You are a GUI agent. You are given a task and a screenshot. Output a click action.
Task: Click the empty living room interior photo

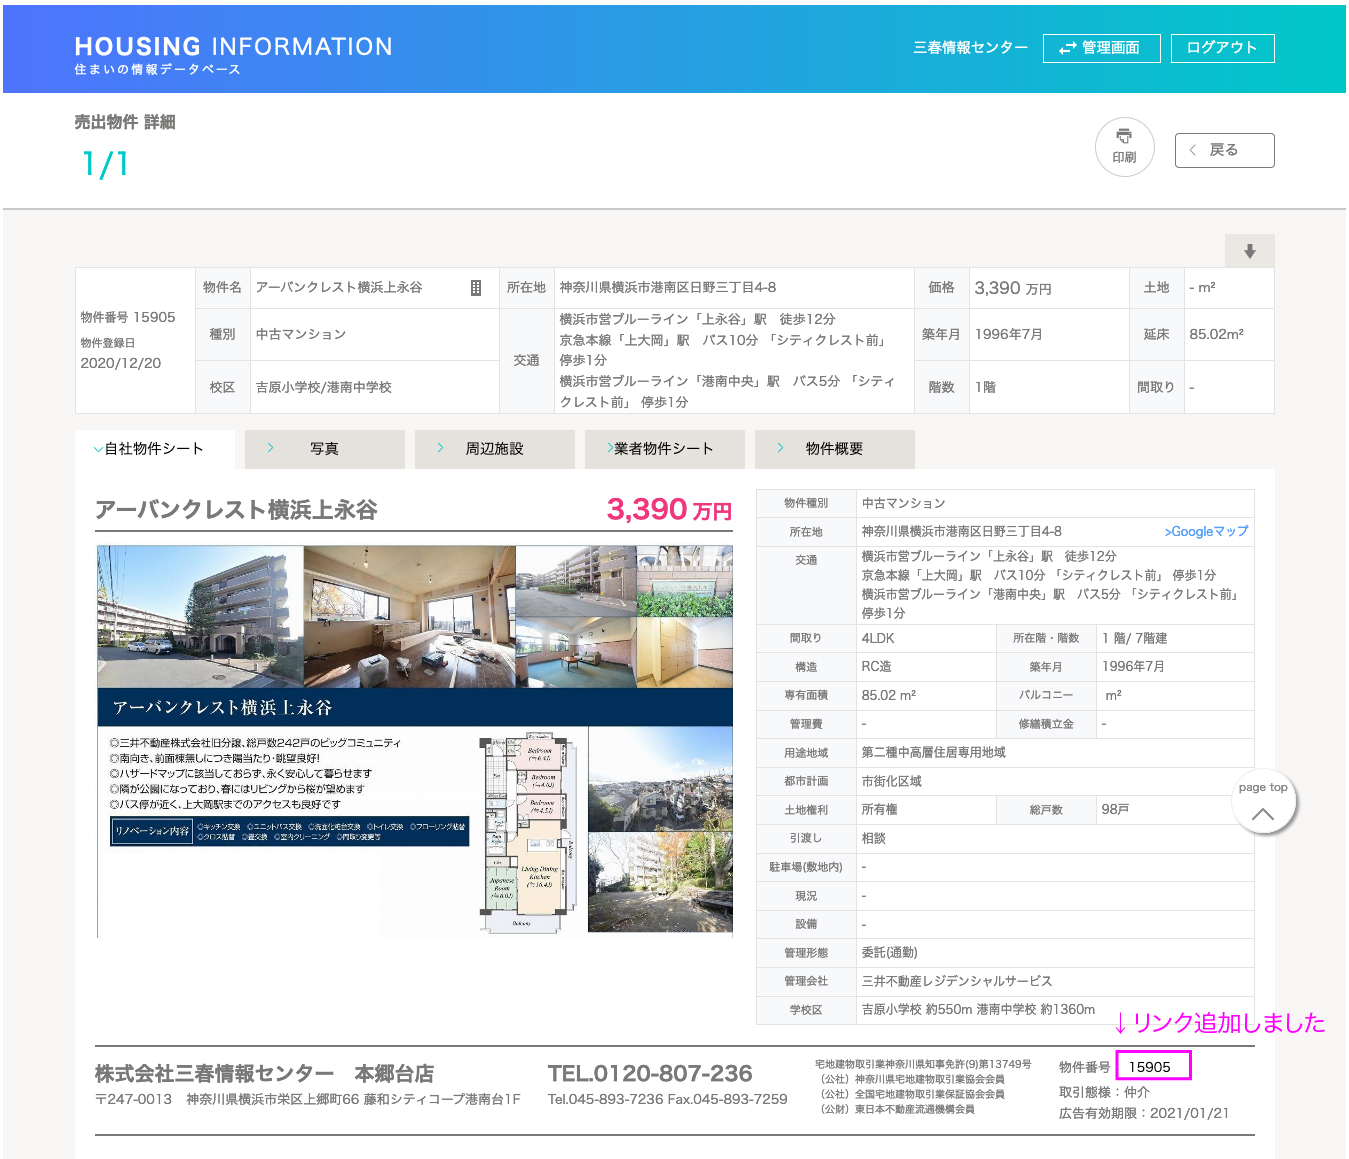coord(409,616)
